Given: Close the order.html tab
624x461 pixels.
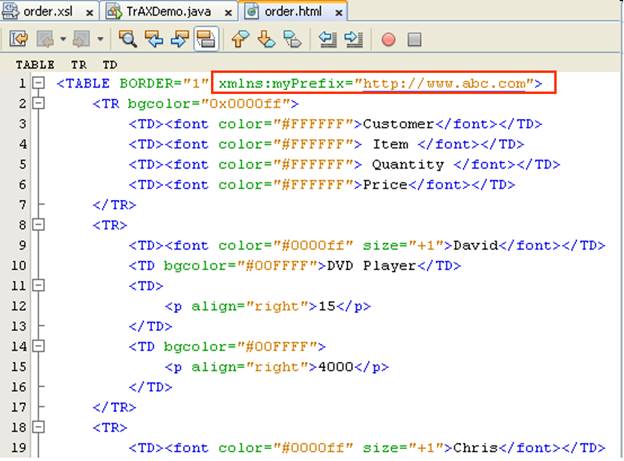Looking at the screenshot, I should pos(339,13).
